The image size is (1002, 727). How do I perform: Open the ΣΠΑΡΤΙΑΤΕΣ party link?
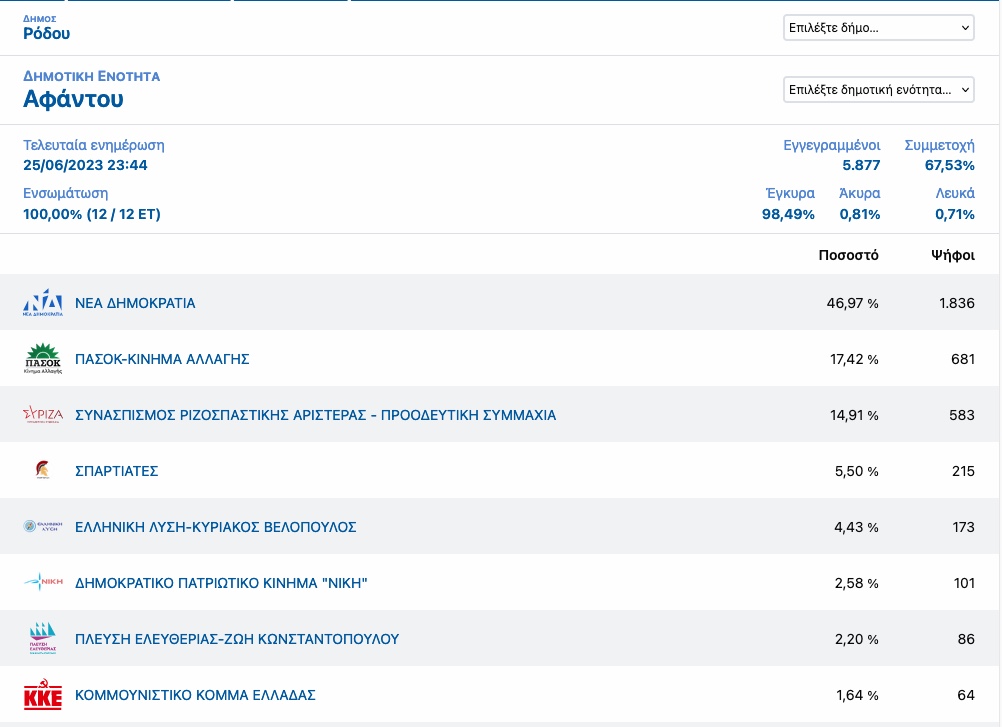(116, 471)
